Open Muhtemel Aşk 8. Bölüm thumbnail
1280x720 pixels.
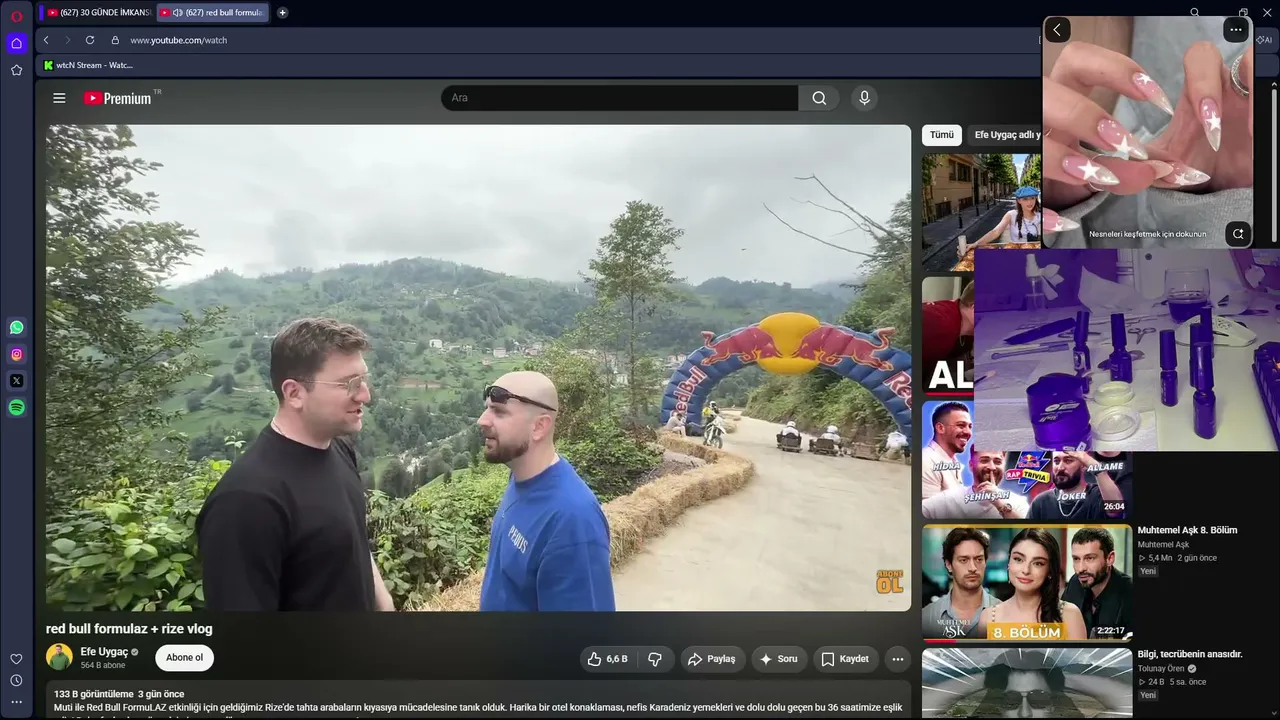pyautogui.click(x=1027, y=582)
